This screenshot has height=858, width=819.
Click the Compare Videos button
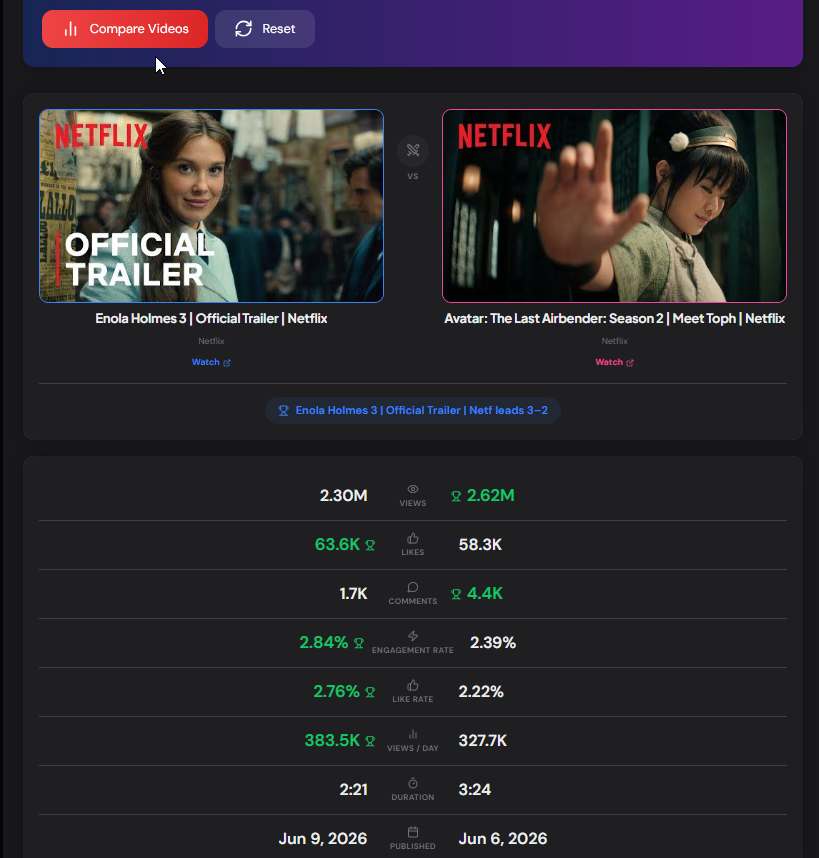[125, 29]
